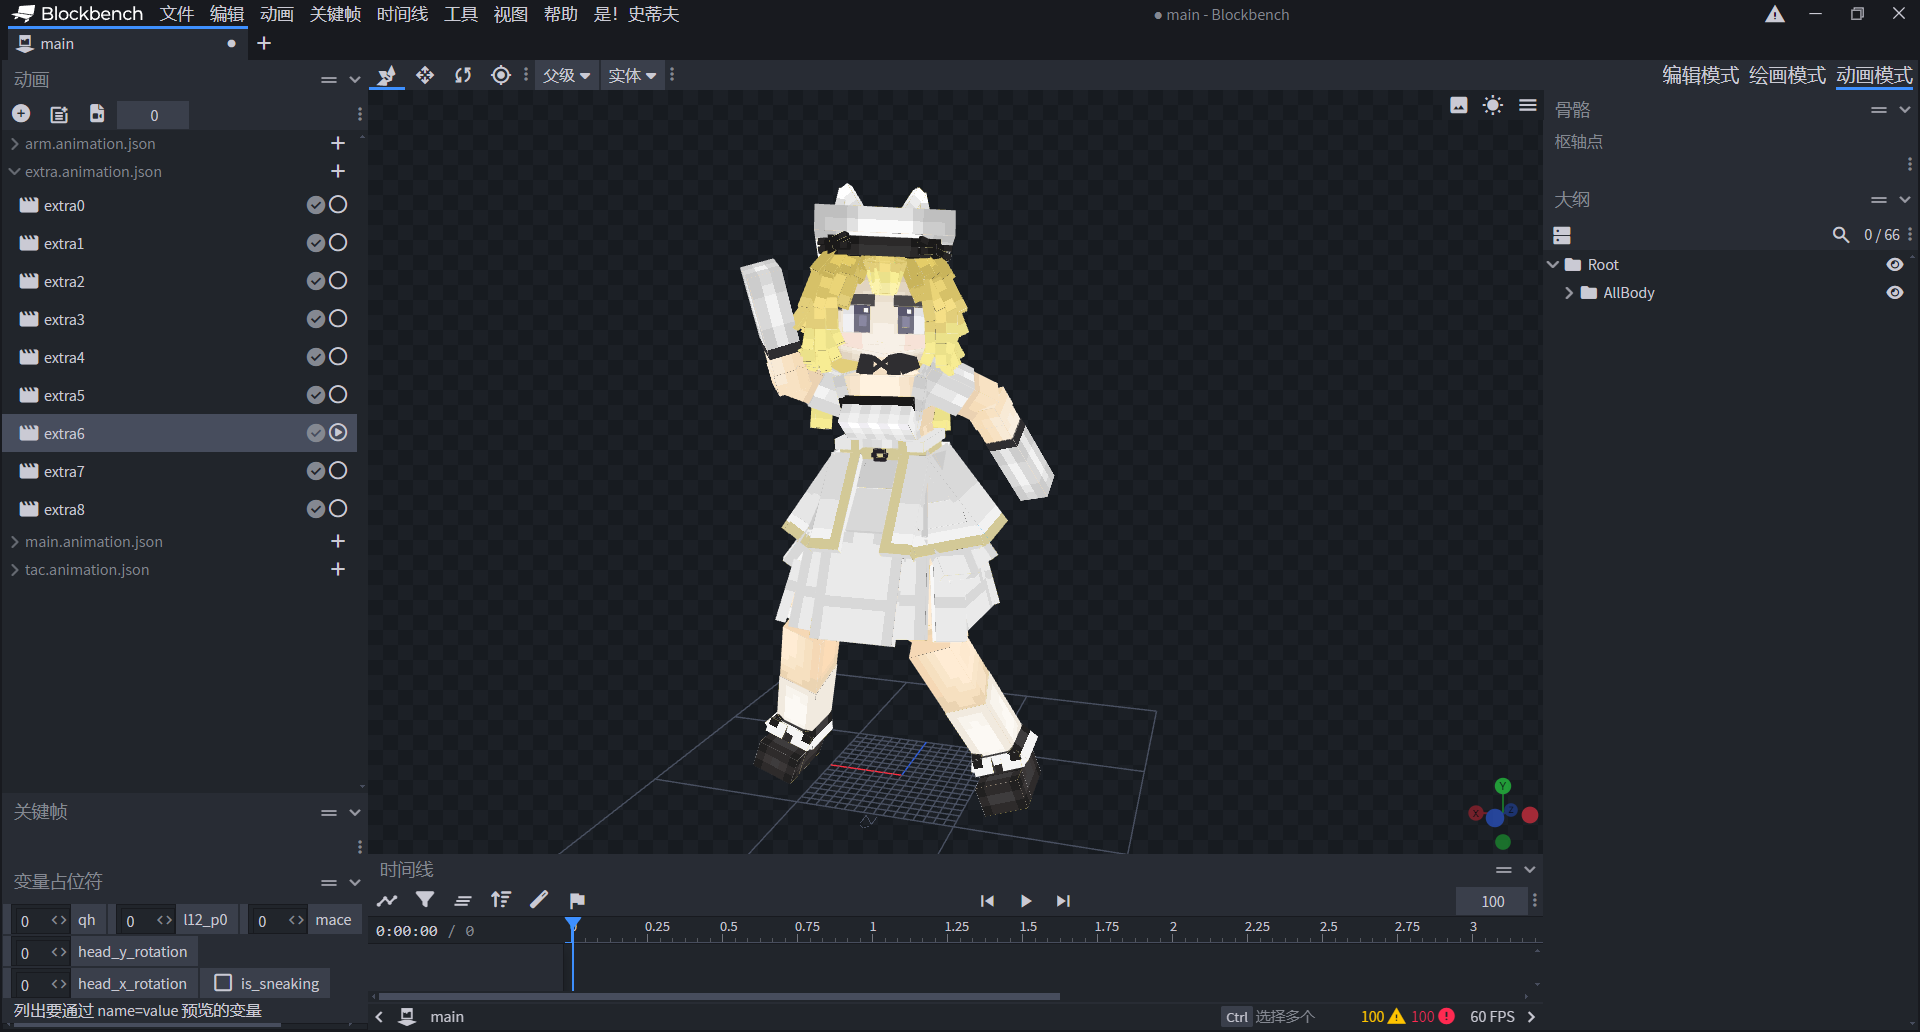Image resolution: width=1920 pixels, height=1032 pixels.
Task: Click the timeline filter funnel icon
Action: 425,900
